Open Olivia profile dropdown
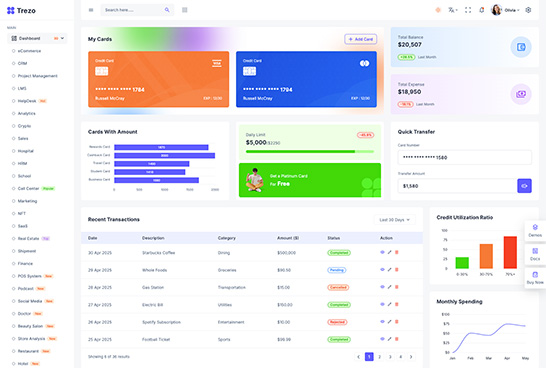This screenshot has height=368, width=546. (505, 10)
